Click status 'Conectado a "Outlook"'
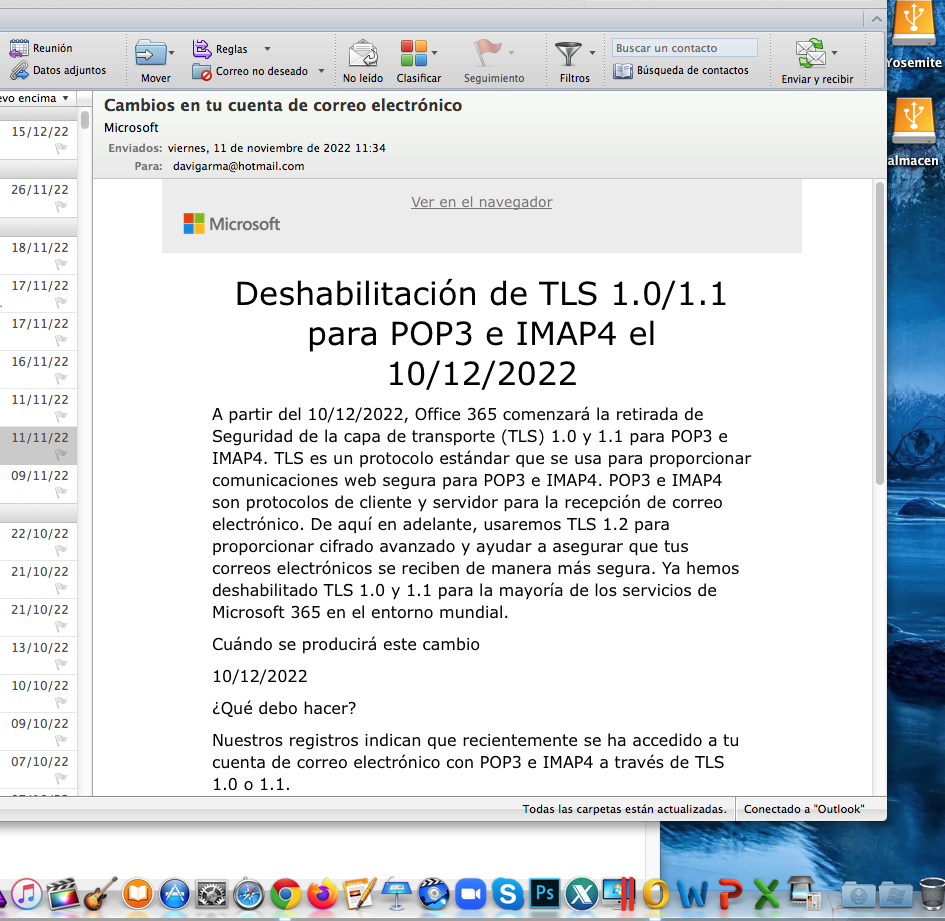This screenshot has height=921, width=945. (x=804, y=809)
